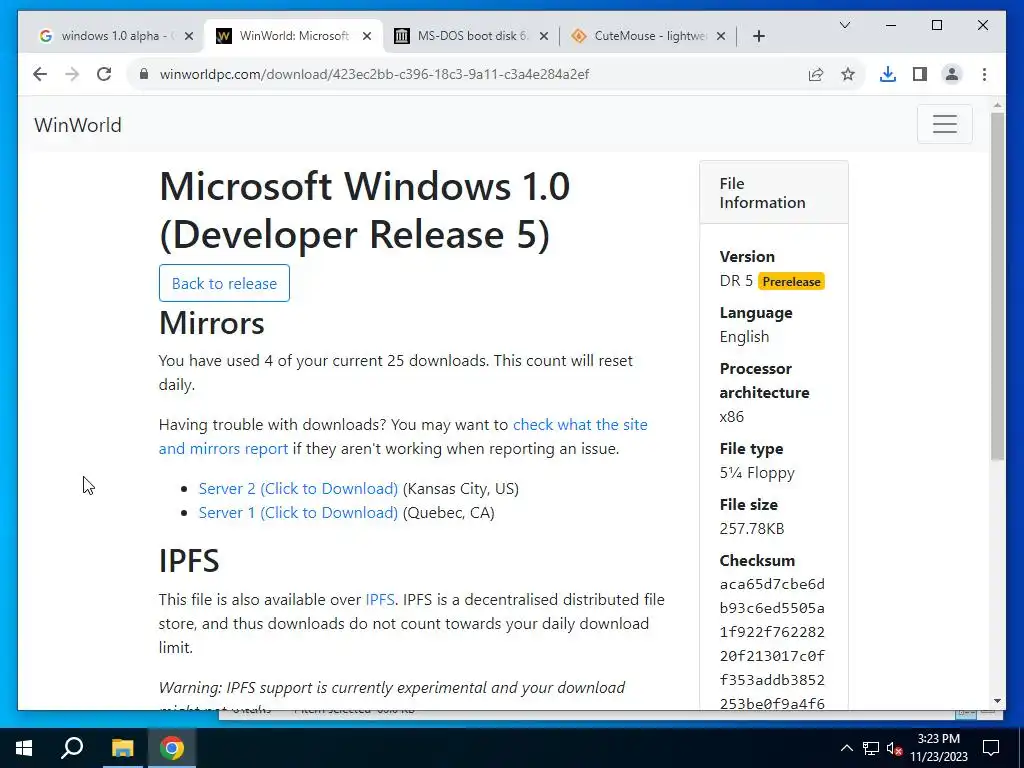Open the notifications action center
Image resolution: width=1024 pixels, height=768 pixels.
click(991, 748)
